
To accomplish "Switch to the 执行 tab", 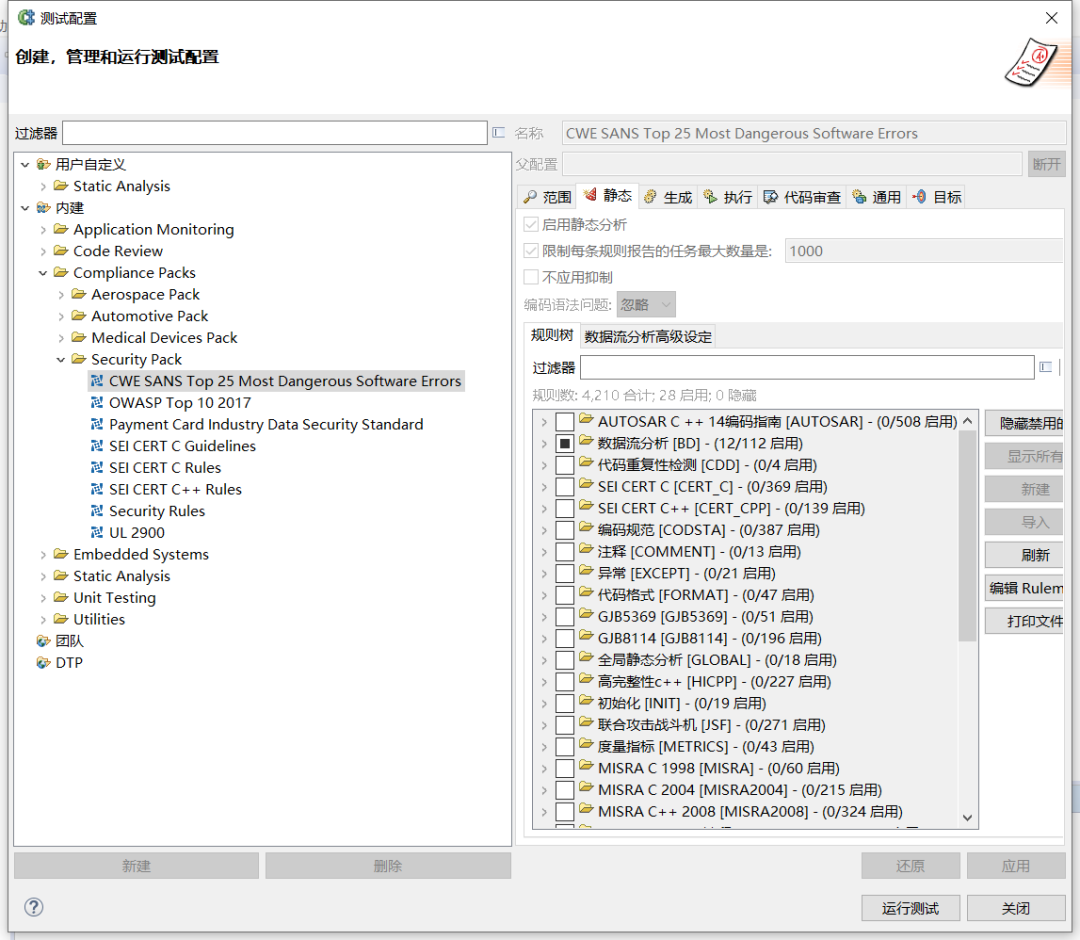I will (728, 197).
